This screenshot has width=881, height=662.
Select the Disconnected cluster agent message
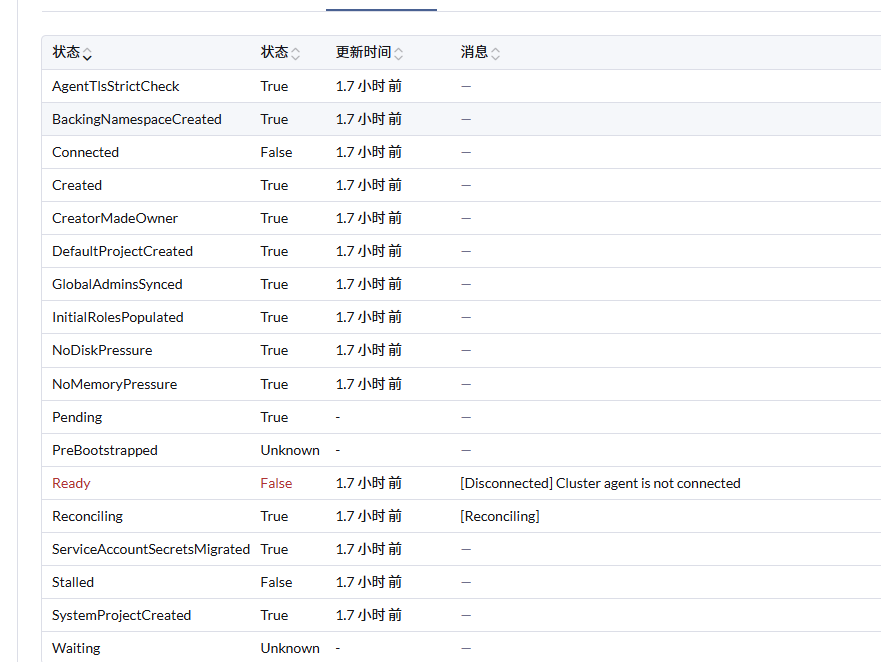pyautogui.click(x=600, y=483)
